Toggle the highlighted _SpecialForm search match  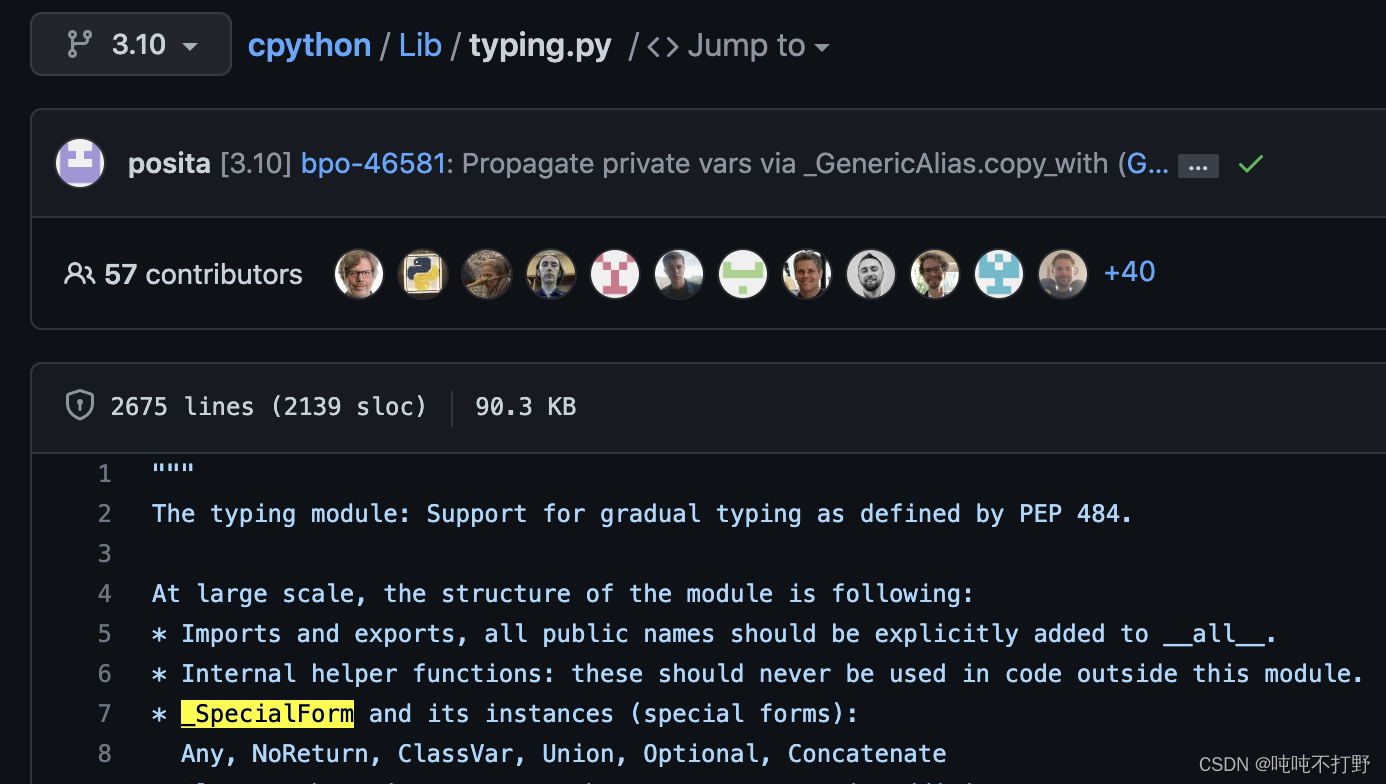(266, 713)
